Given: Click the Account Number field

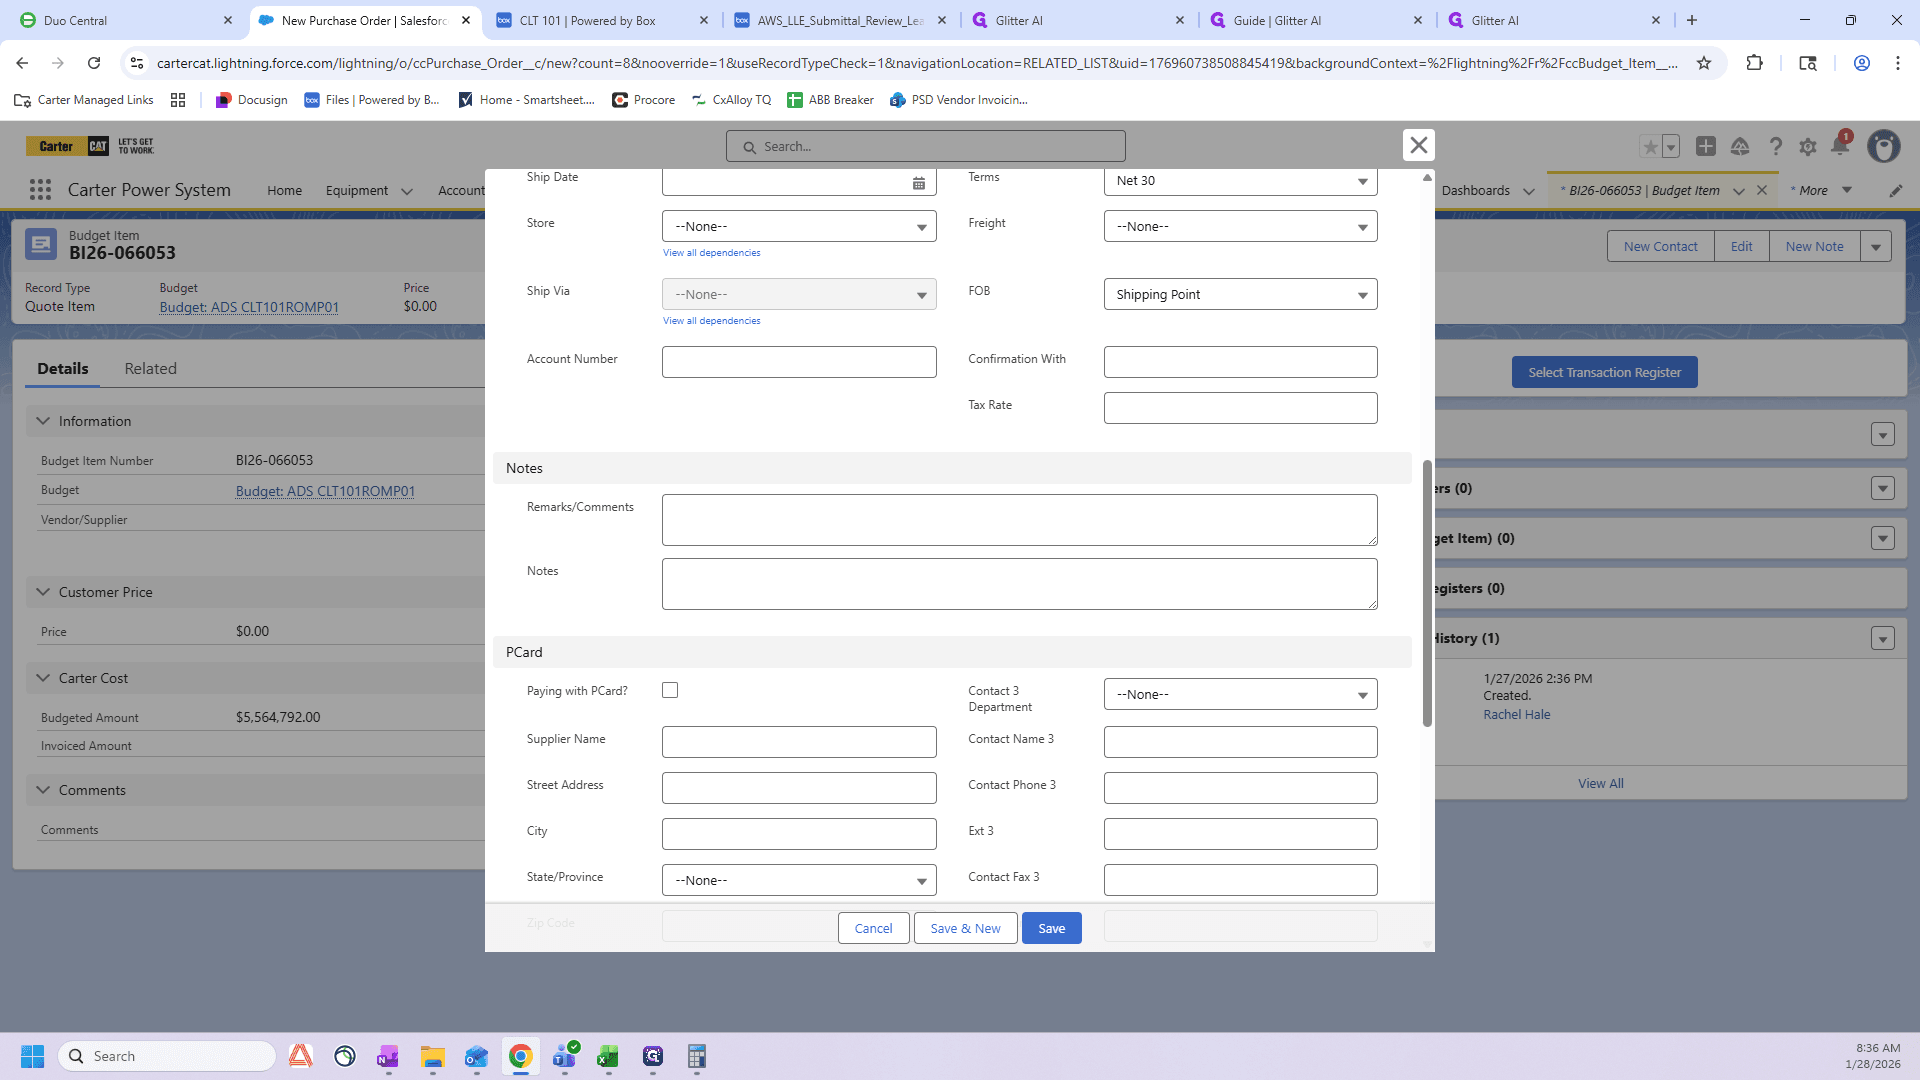Looking at the screenshot, I should point(799,362).
